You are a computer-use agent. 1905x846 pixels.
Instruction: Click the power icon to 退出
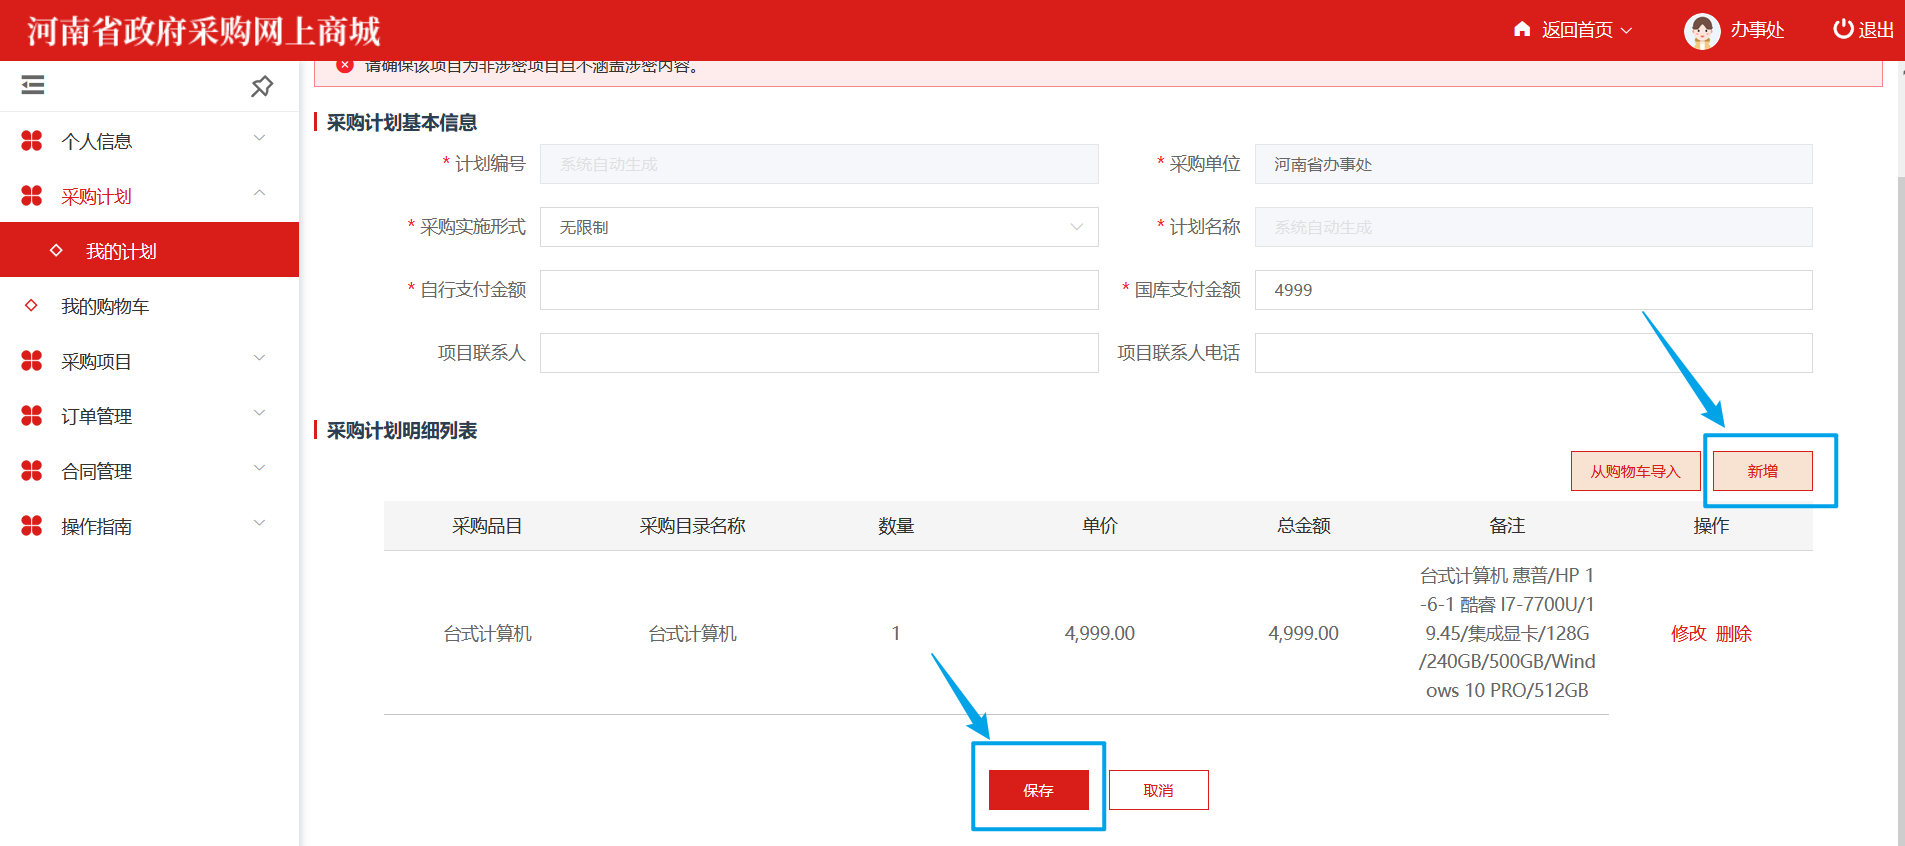click(x=1842, y=29)
